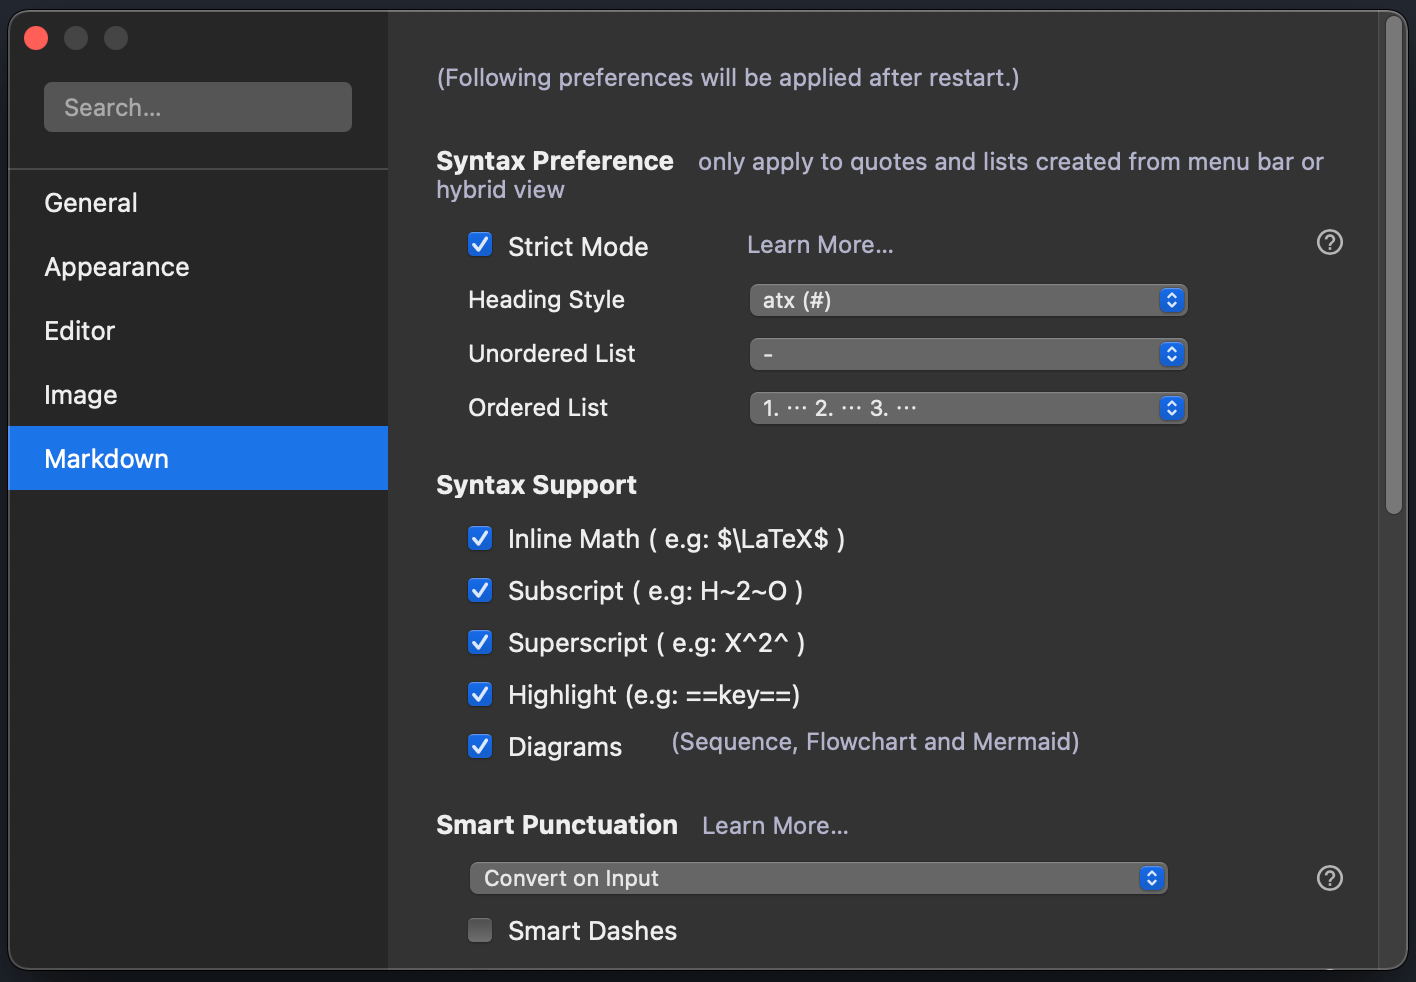Select the Editor section in sidebar

point(80,331)
